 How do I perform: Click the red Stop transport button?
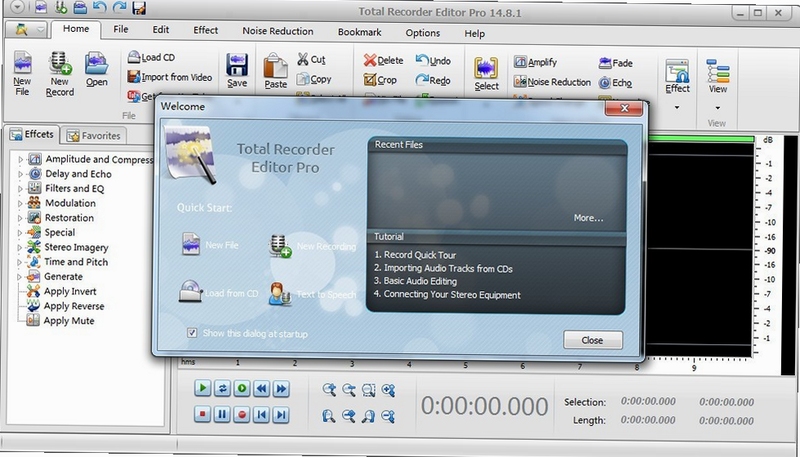pyautogui.click(x=202, y=414)
